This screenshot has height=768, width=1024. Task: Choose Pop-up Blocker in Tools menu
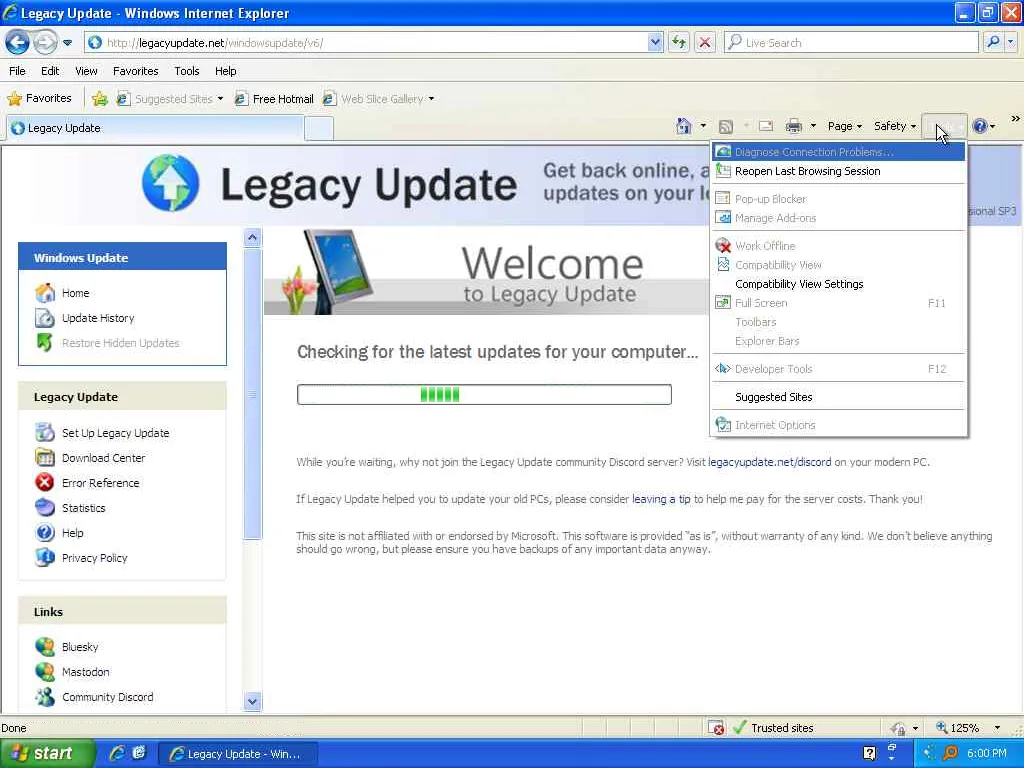[839, 199]
